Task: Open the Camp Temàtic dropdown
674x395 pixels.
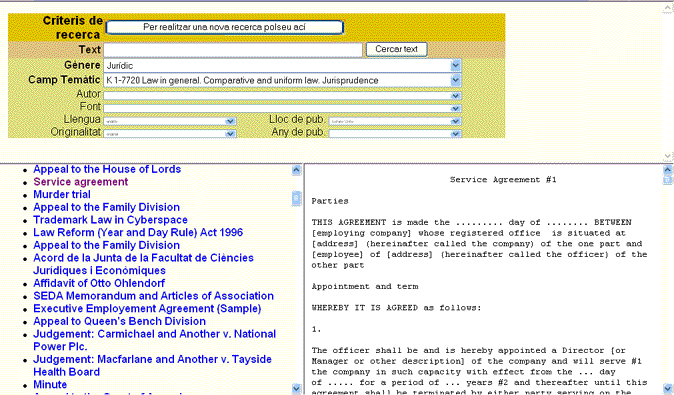Action: pos(282,80)
